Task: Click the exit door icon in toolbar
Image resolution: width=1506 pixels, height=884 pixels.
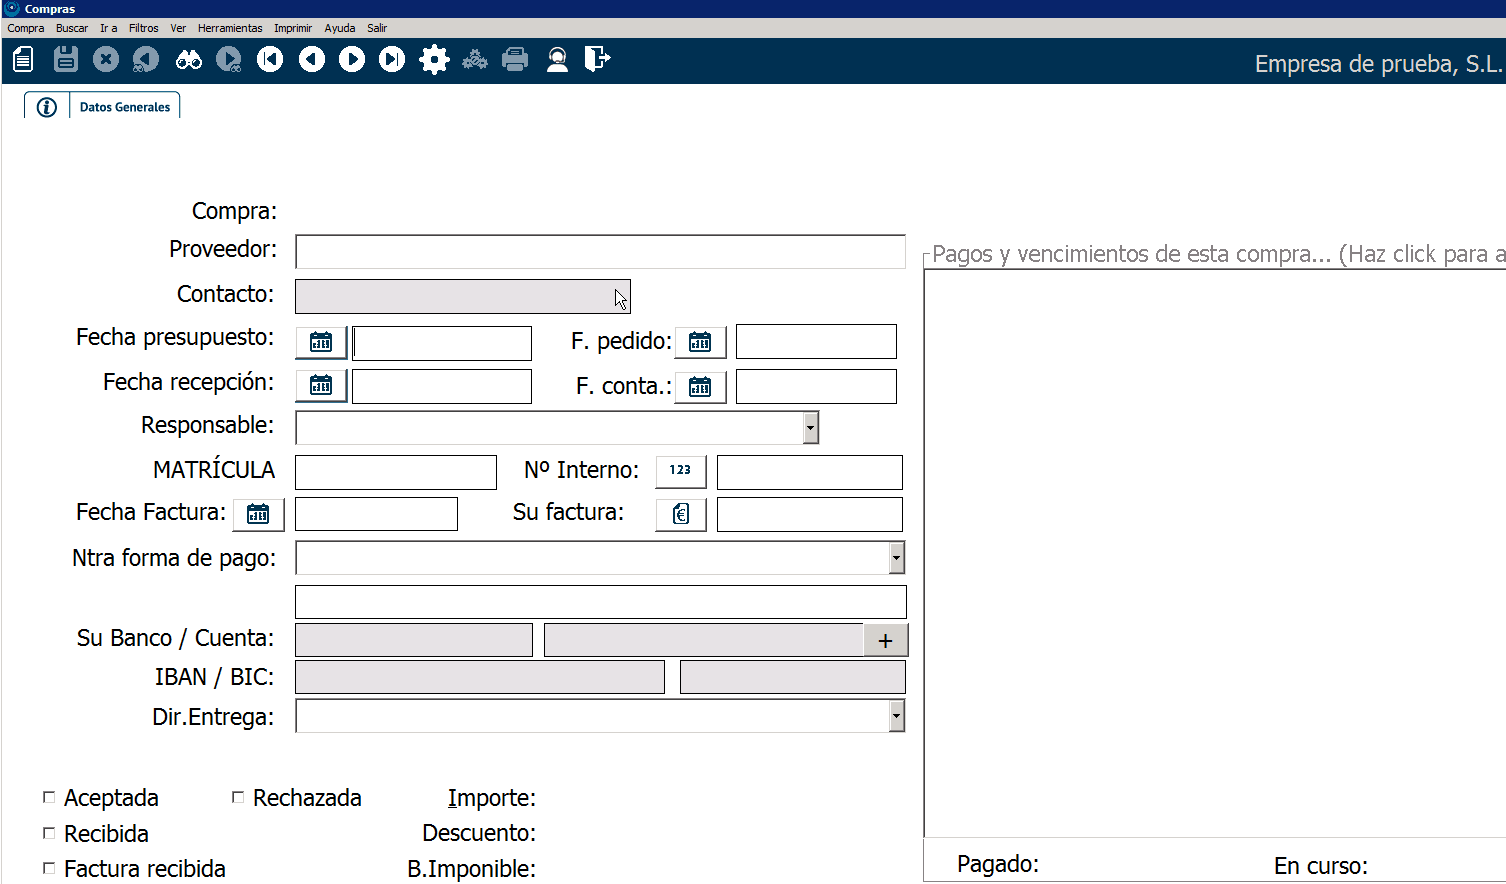Action: [x=597, y=60]
